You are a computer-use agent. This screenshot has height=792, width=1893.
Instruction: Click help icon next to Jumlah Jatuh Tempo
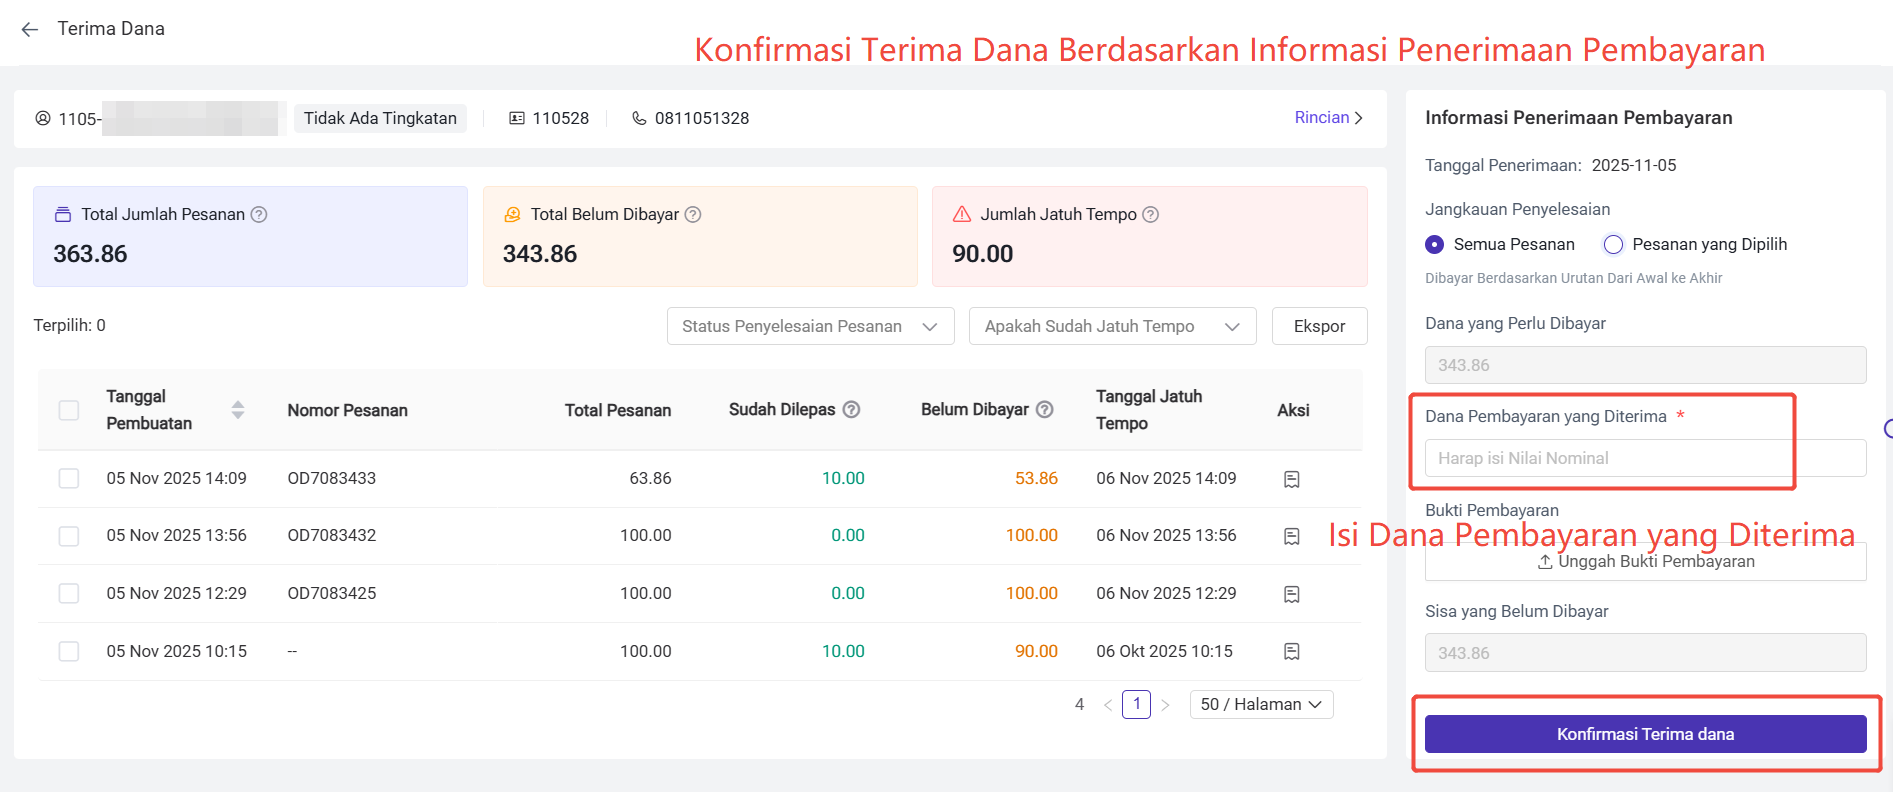[1151, 214]
